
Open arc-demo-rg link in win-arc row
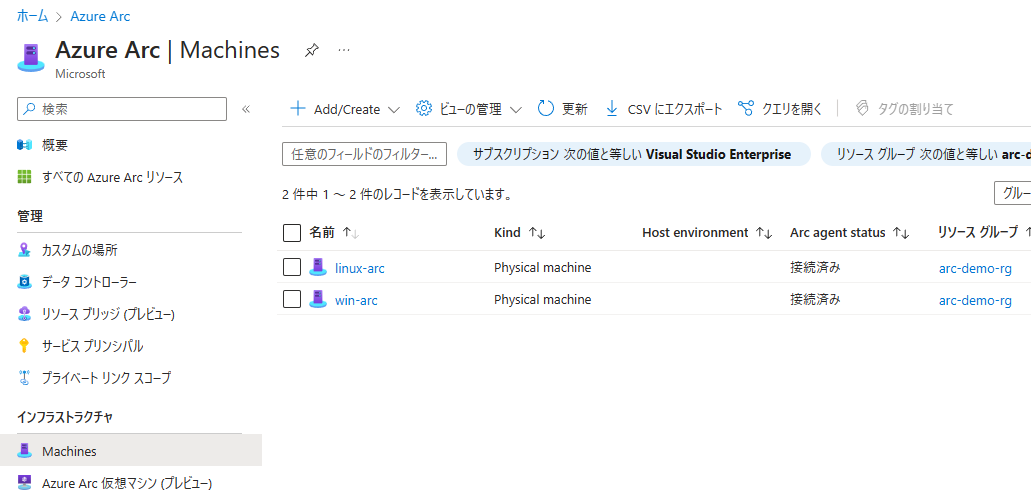[975, 300]
